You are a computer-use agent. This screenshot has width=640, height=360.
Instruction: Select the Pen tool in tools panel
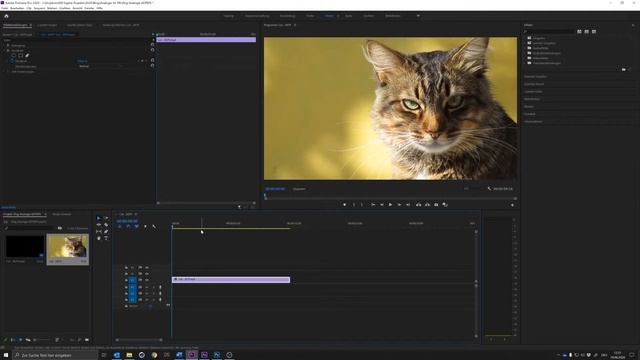pyautogui.click(x=106, y=231)
